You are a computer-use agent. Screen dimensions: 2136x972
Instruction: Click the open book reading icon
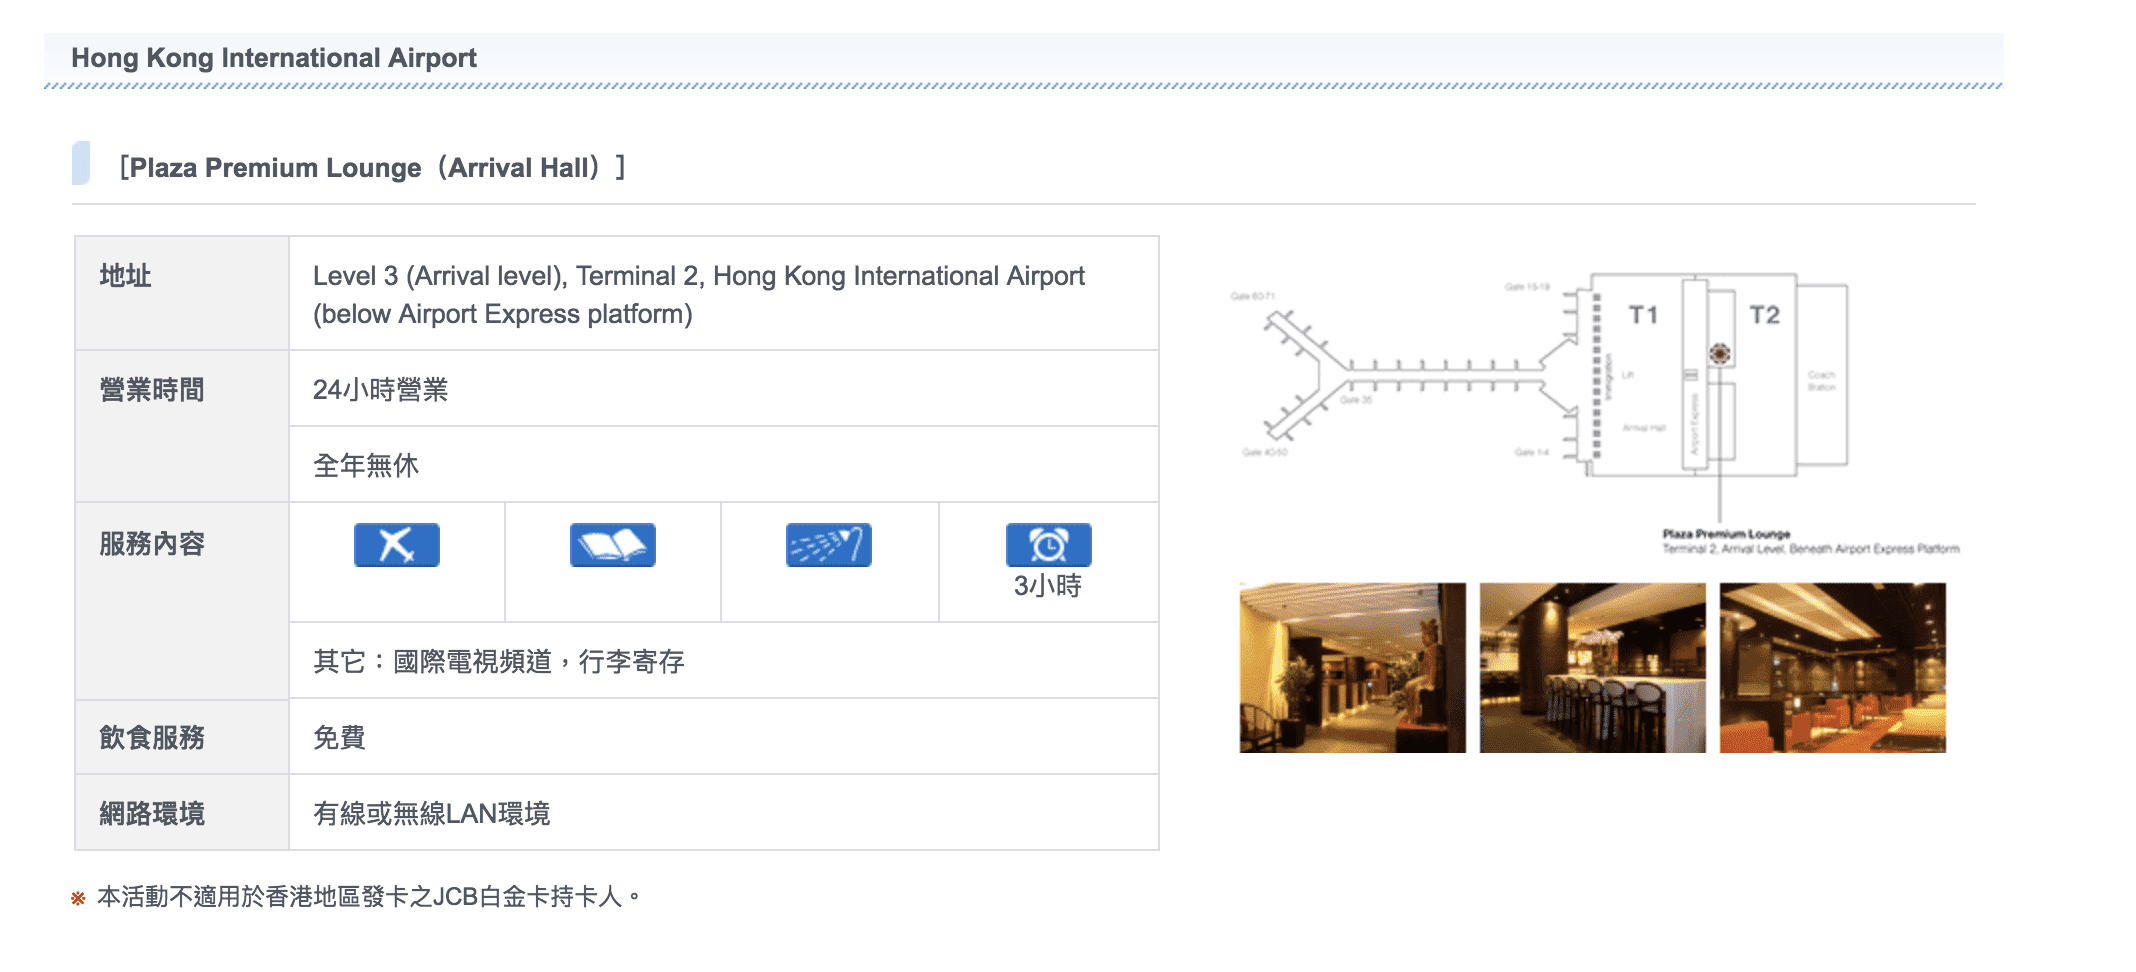pyautogui.click(x=612, y=545)
